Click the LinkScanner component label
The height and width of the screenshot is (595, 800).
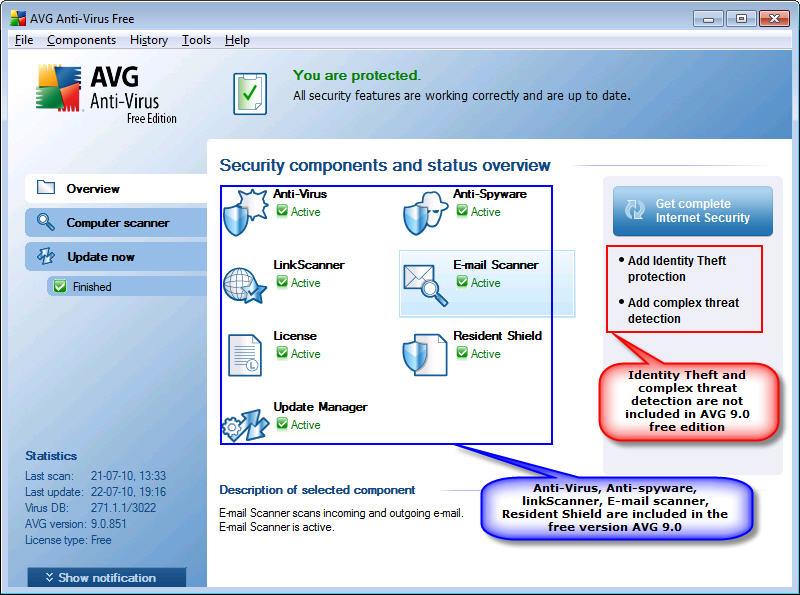pyautogui.click(x=309, y=265)
